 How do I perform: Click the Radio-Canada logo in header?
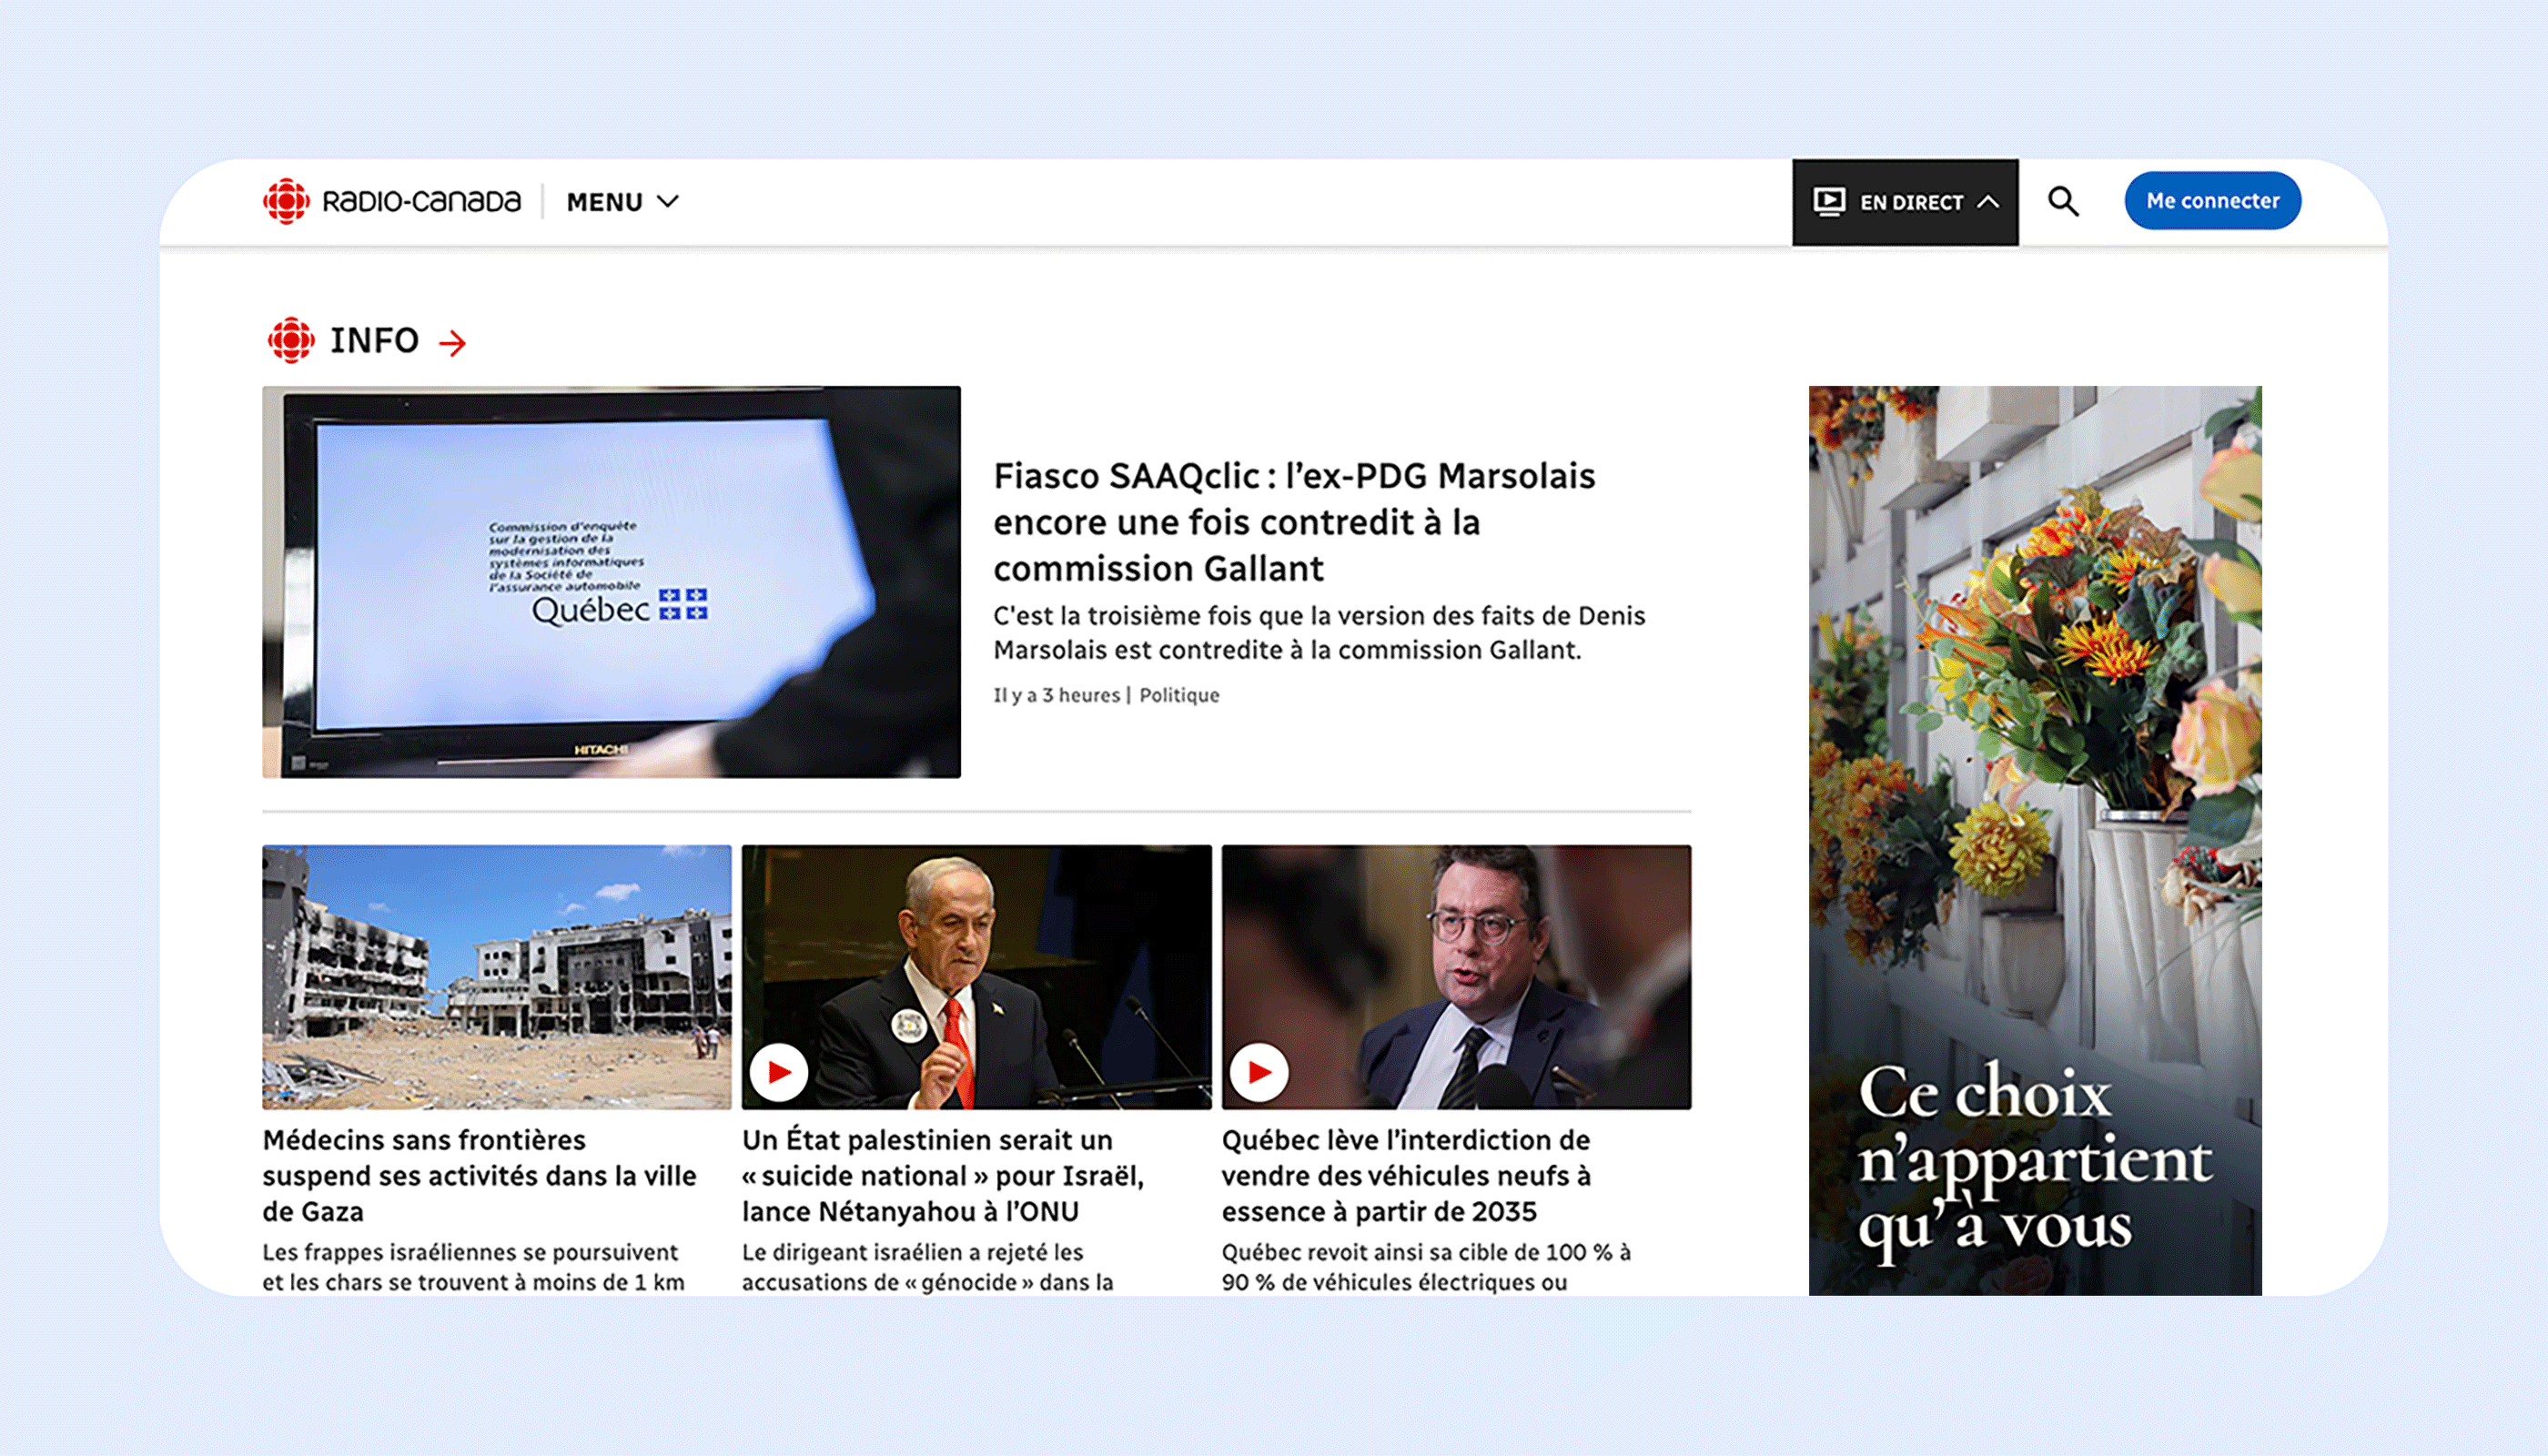[x=391, y=201]
